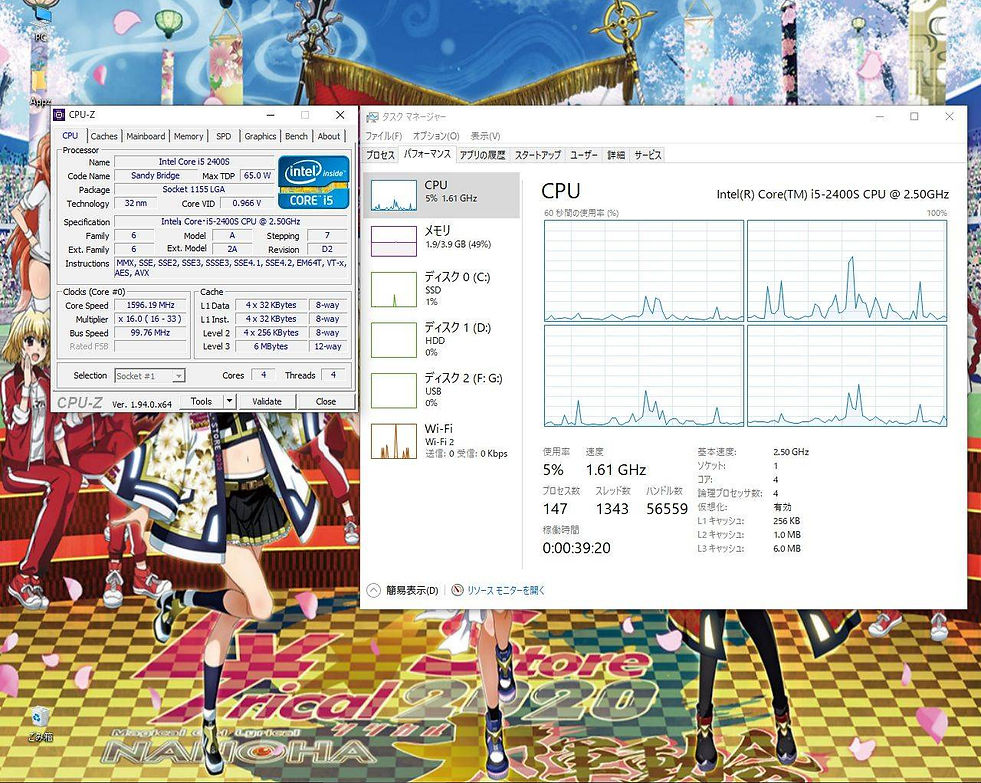Minimize the Task Manager window
981x783 pixels.
(880, 116)
